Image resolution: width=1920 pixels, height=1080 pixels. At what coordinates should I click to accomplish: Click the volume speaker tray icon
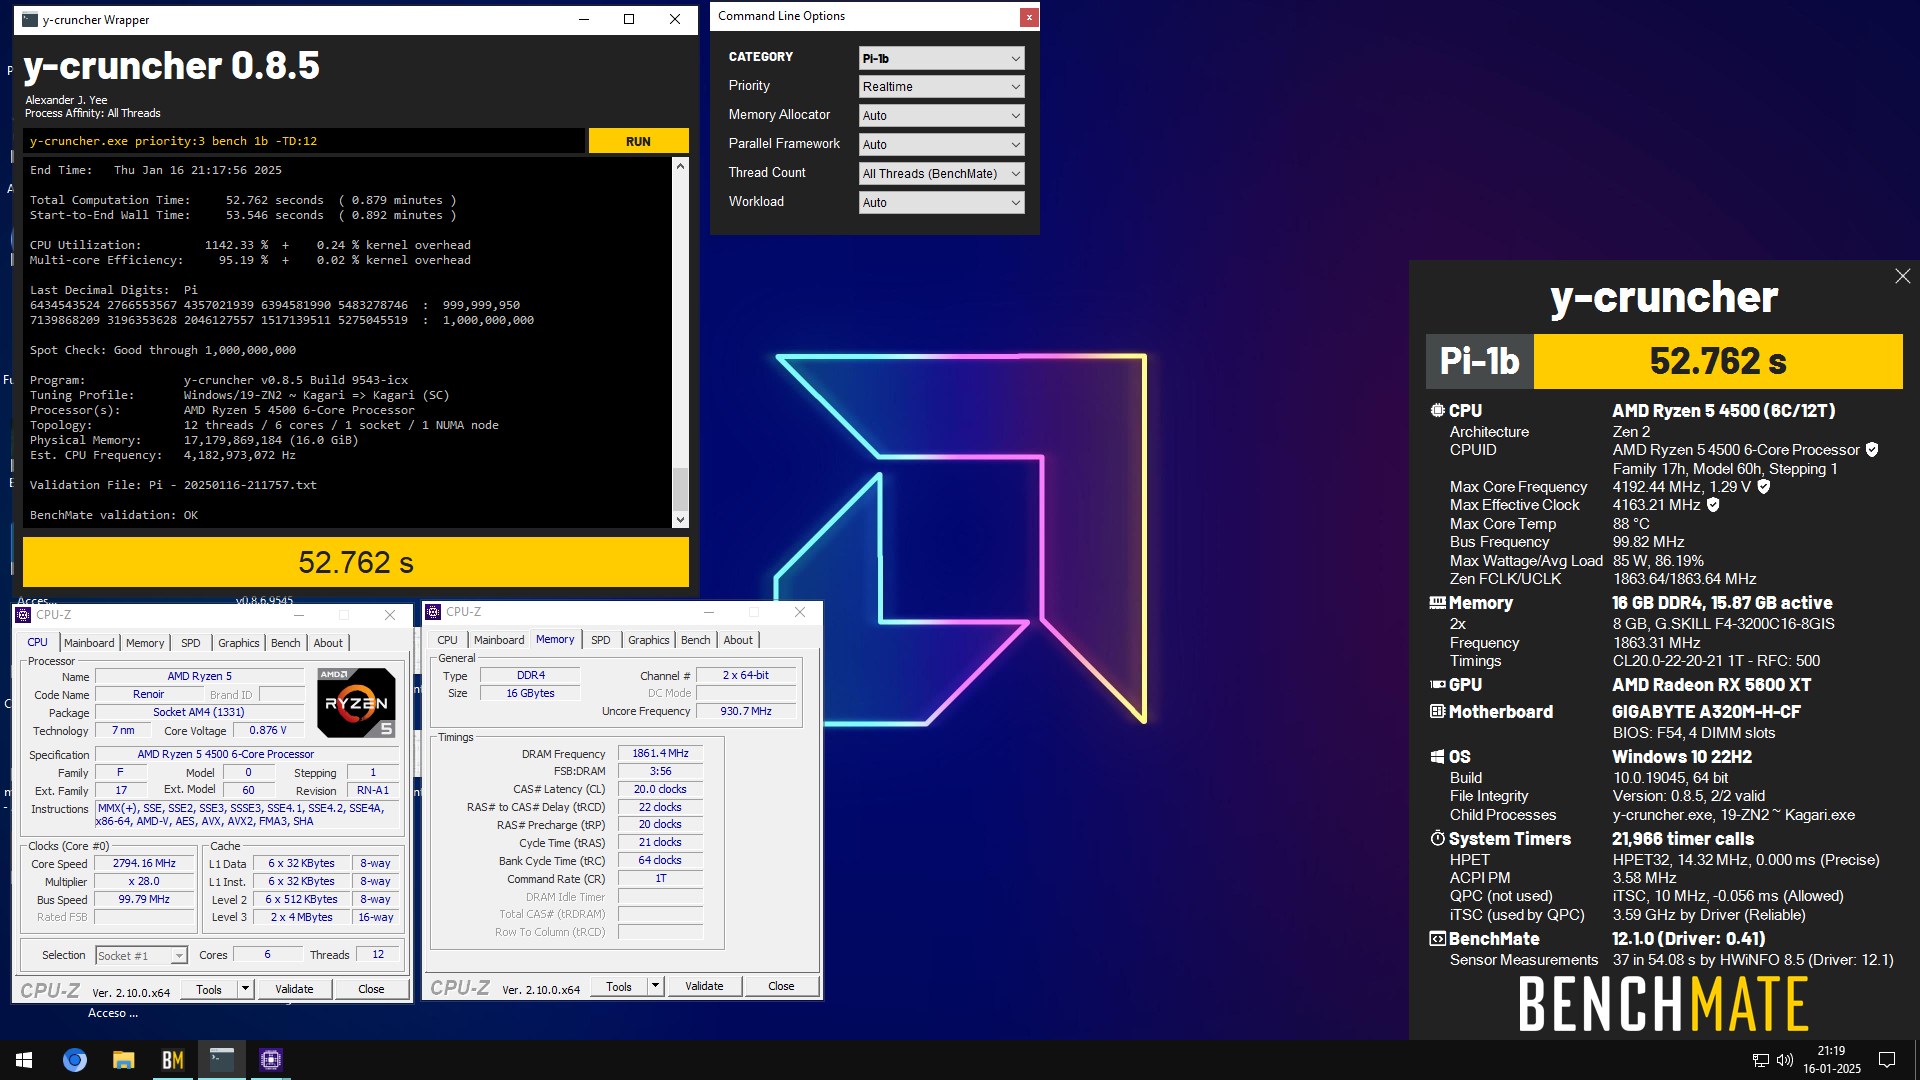[1785, 1060]
